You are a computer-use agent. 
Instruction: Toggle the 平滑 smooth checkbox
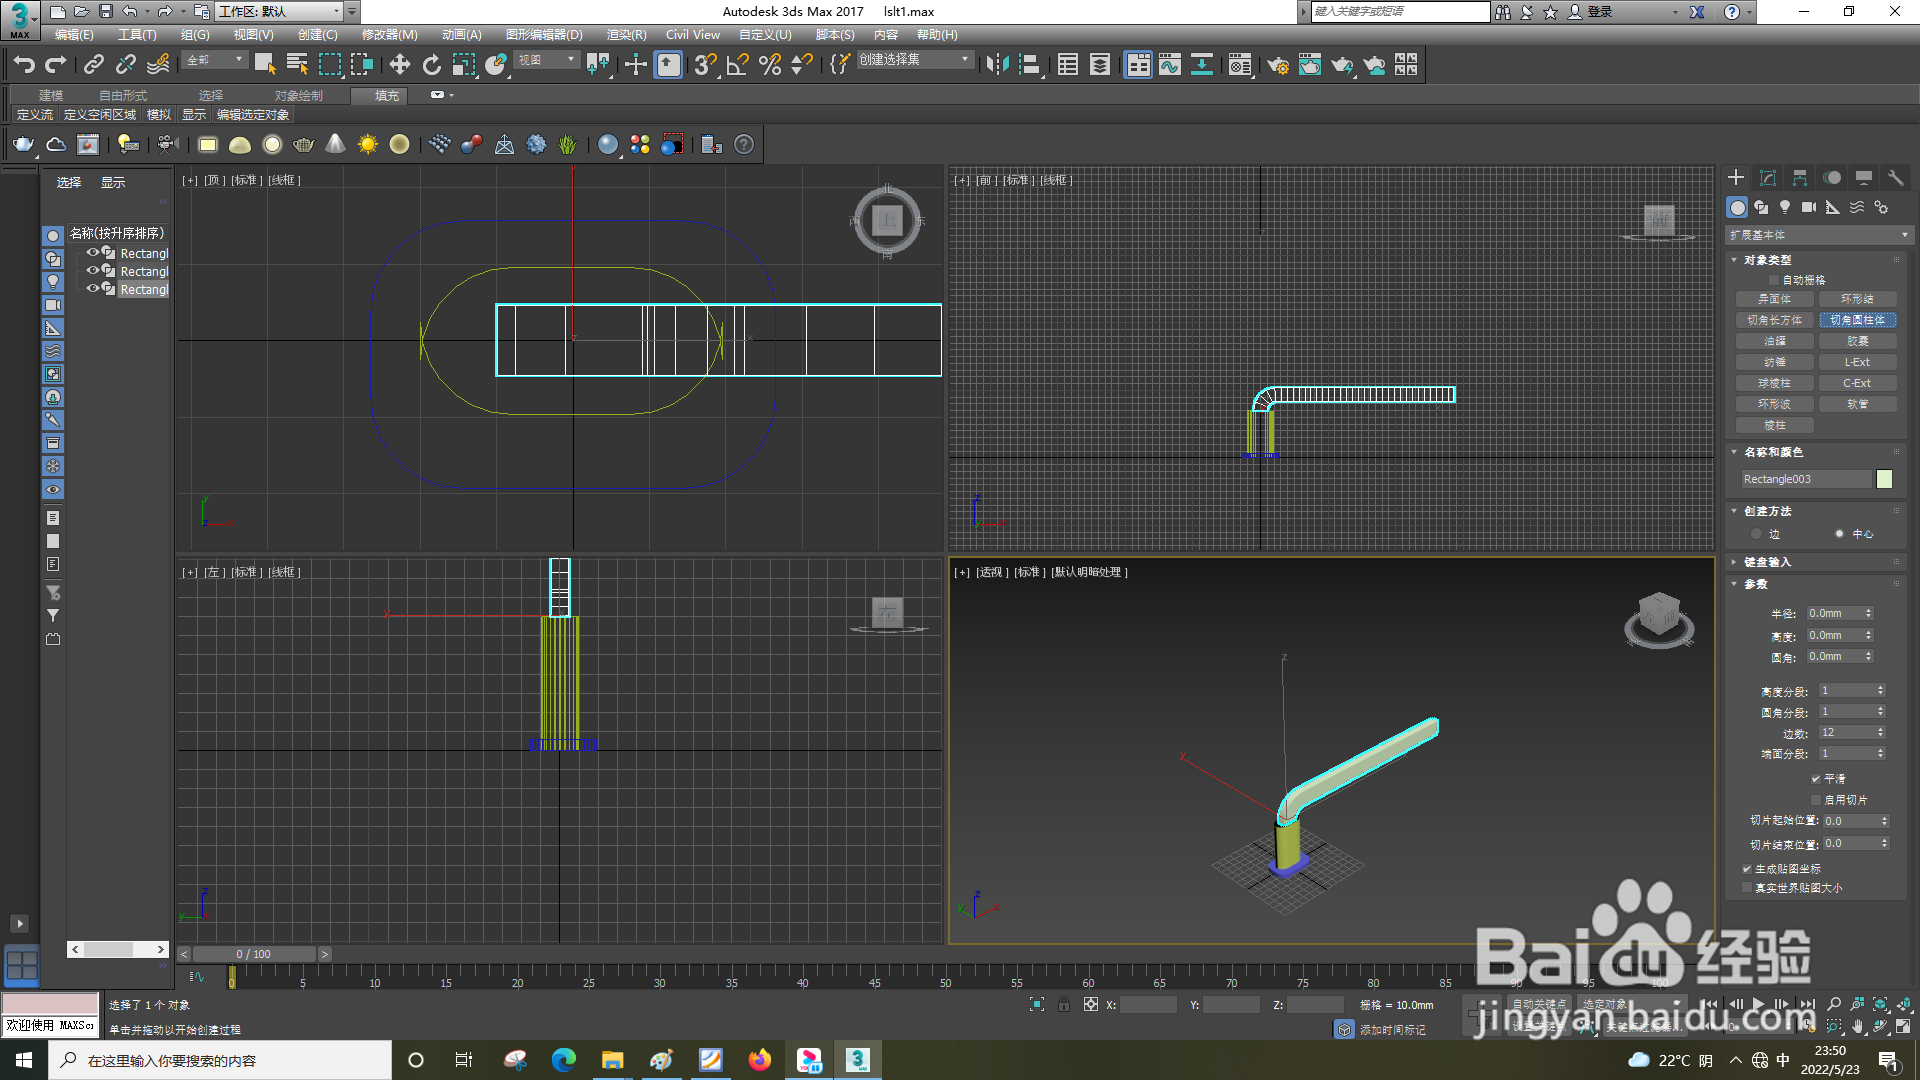[x=1816, y=779]
